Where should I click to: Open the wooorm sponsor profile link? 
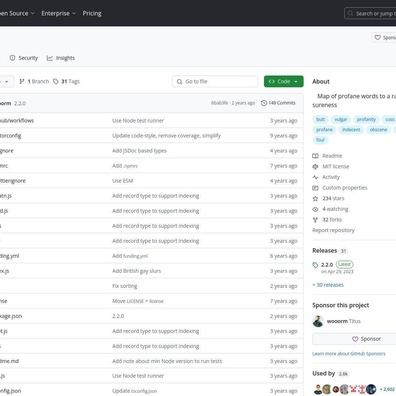pyautogui.click(x=344, y=321)
